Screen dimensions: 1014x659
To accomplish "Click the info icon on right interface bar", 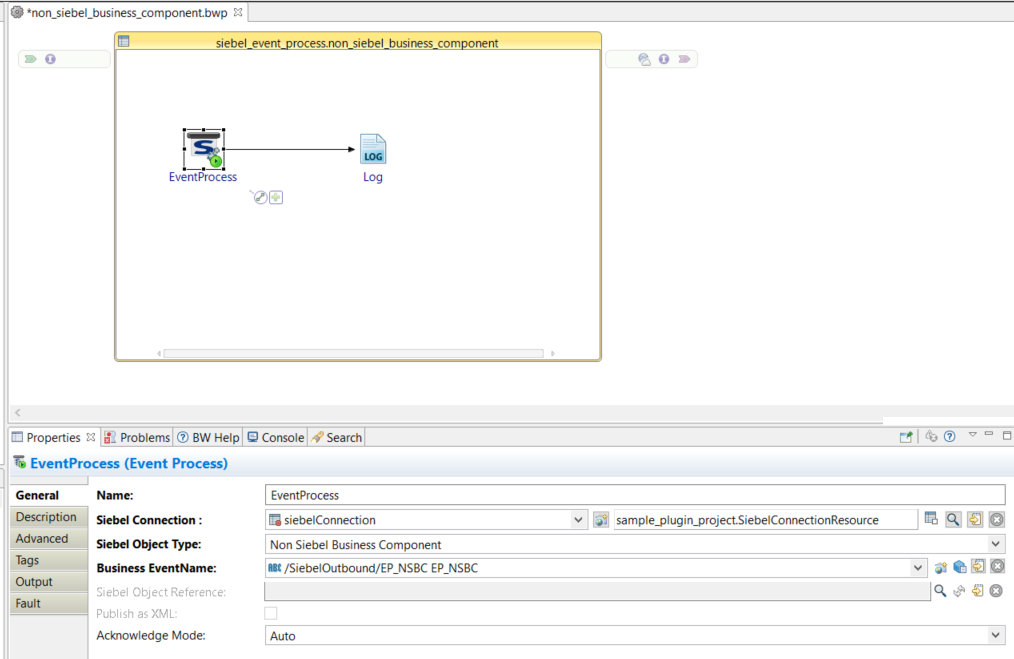I will [663, 59].
